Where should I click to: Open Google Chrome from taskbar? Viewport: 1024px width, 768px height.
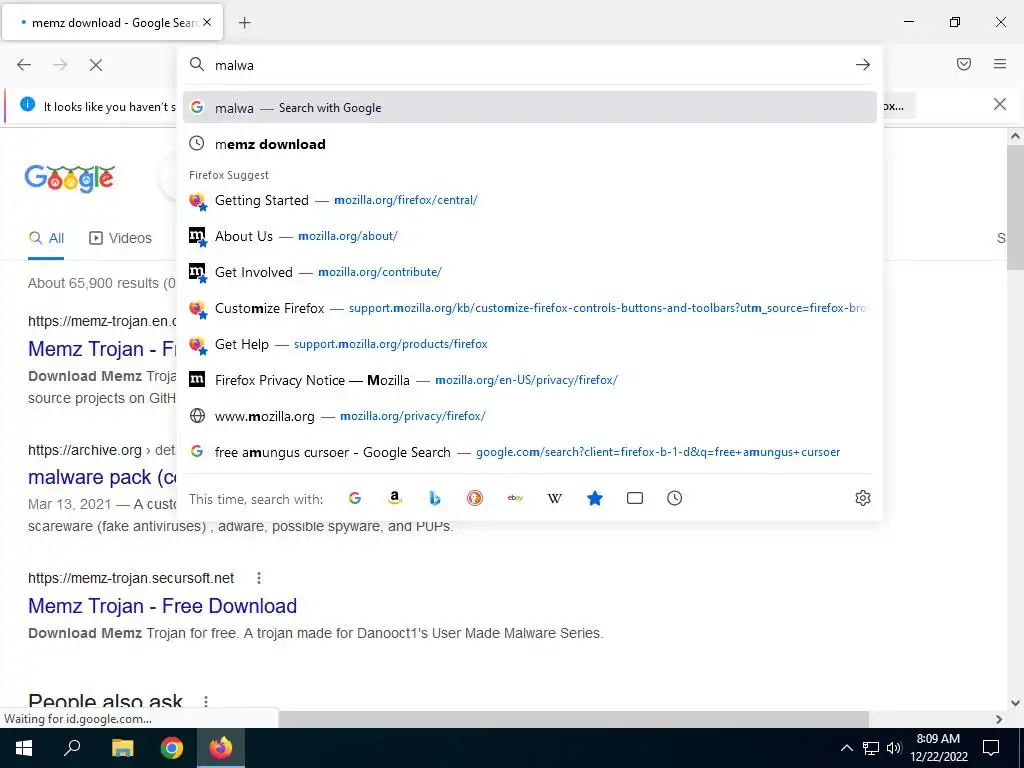172,748
